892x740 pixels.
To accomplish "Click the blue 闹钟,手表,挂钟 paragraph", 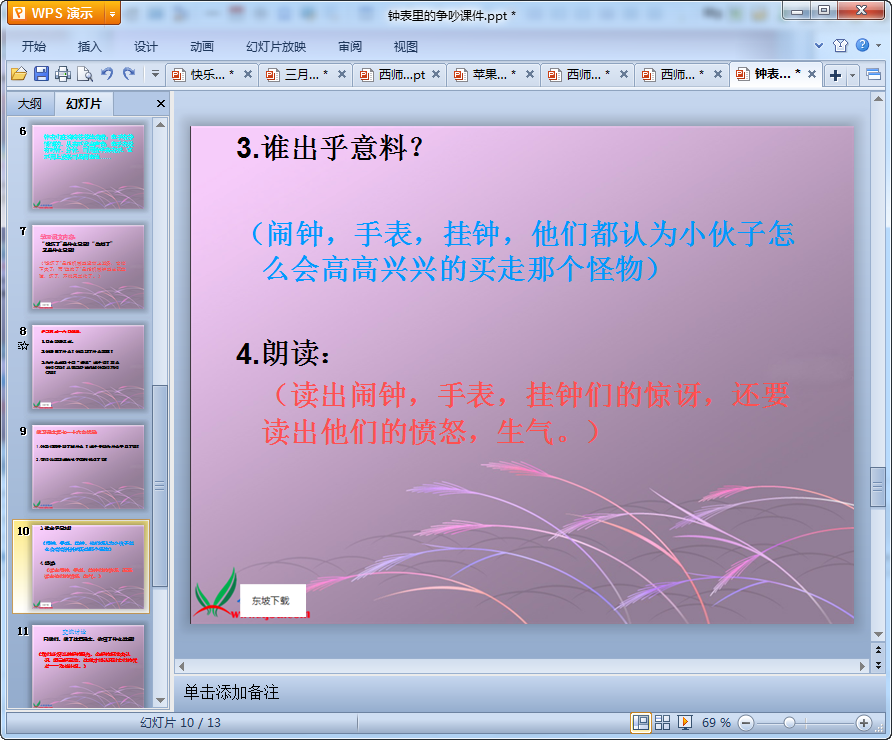I will [521, 251].
